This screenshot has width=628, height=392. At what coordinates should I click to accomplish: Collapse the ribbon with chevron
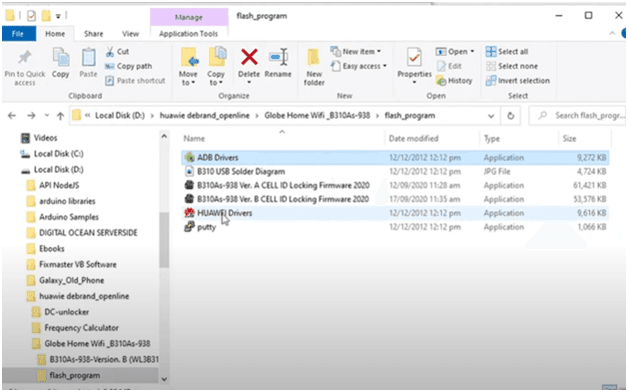(612, 34)
